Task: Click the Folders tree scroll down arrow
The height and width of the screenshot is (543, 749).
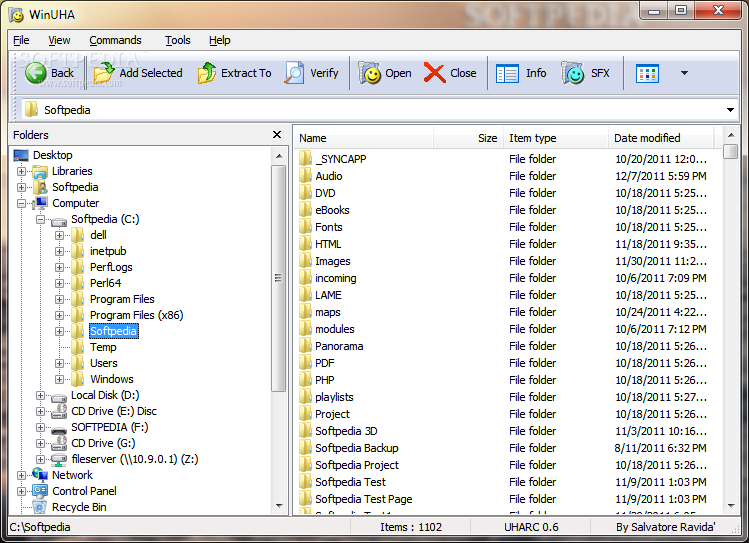Action: (x=279, y=506)
